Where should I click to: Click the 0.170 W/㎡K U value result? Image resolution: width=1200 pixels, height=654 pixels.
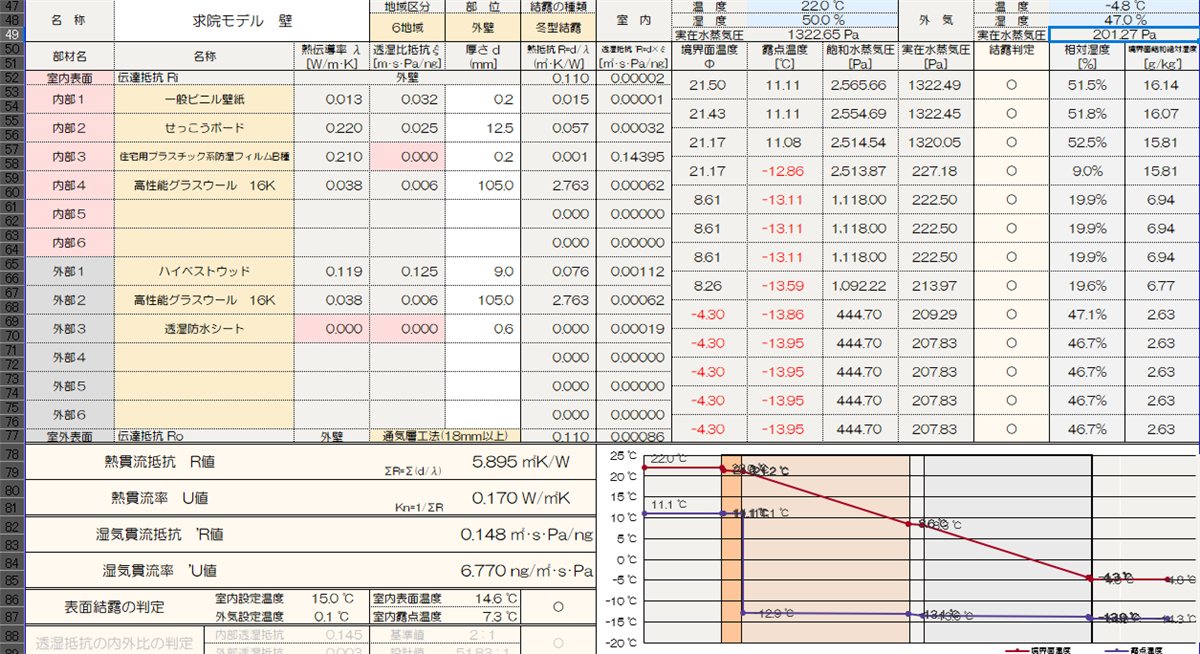[520, 497]
